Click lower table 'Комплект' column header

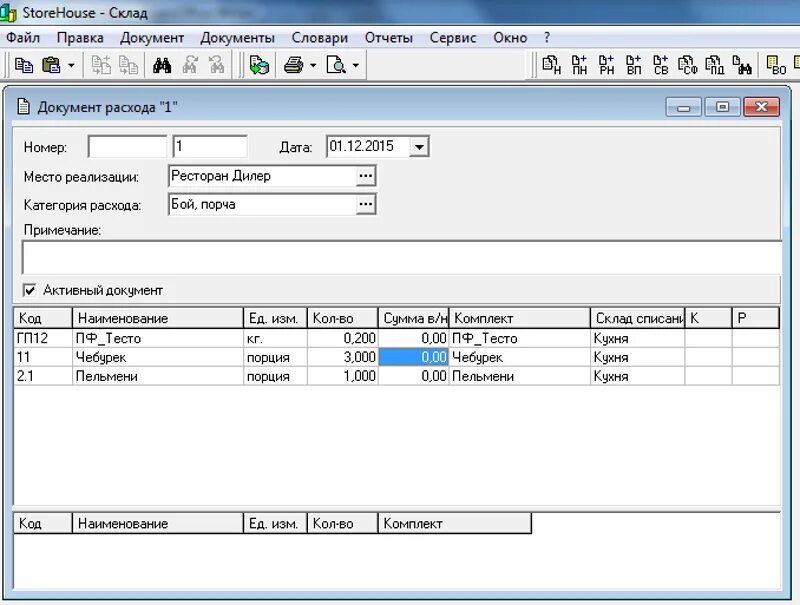pyautogui.click(x=455, y=523)
